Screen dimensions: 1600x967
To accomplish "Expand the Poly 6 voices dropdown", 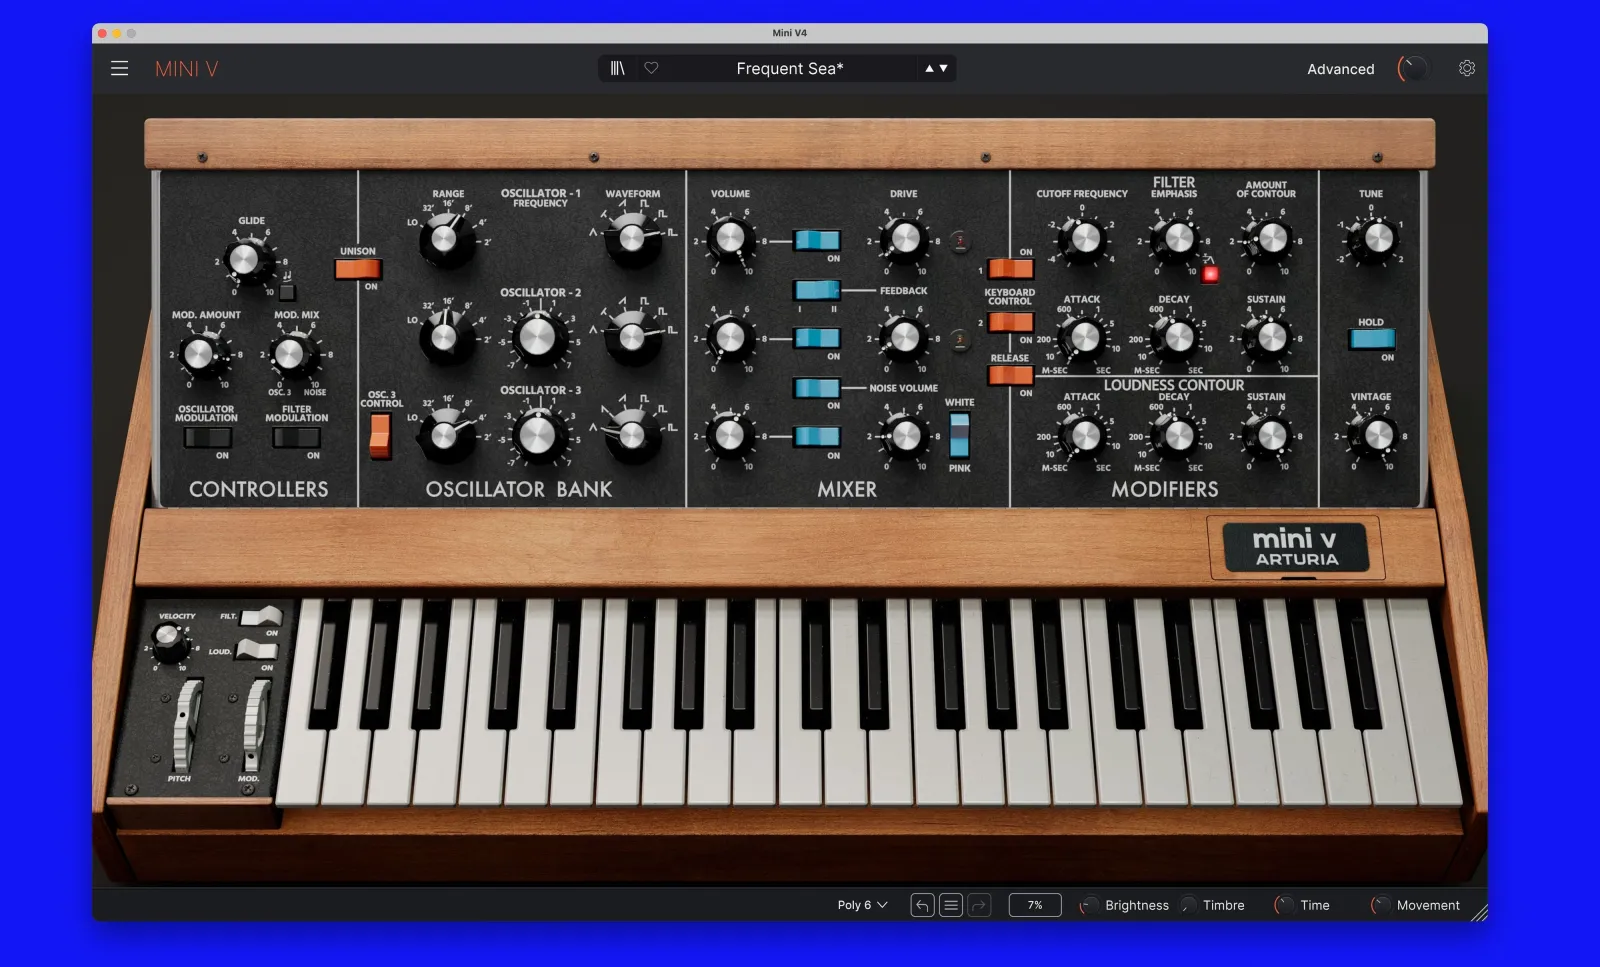I will (862, 905).
